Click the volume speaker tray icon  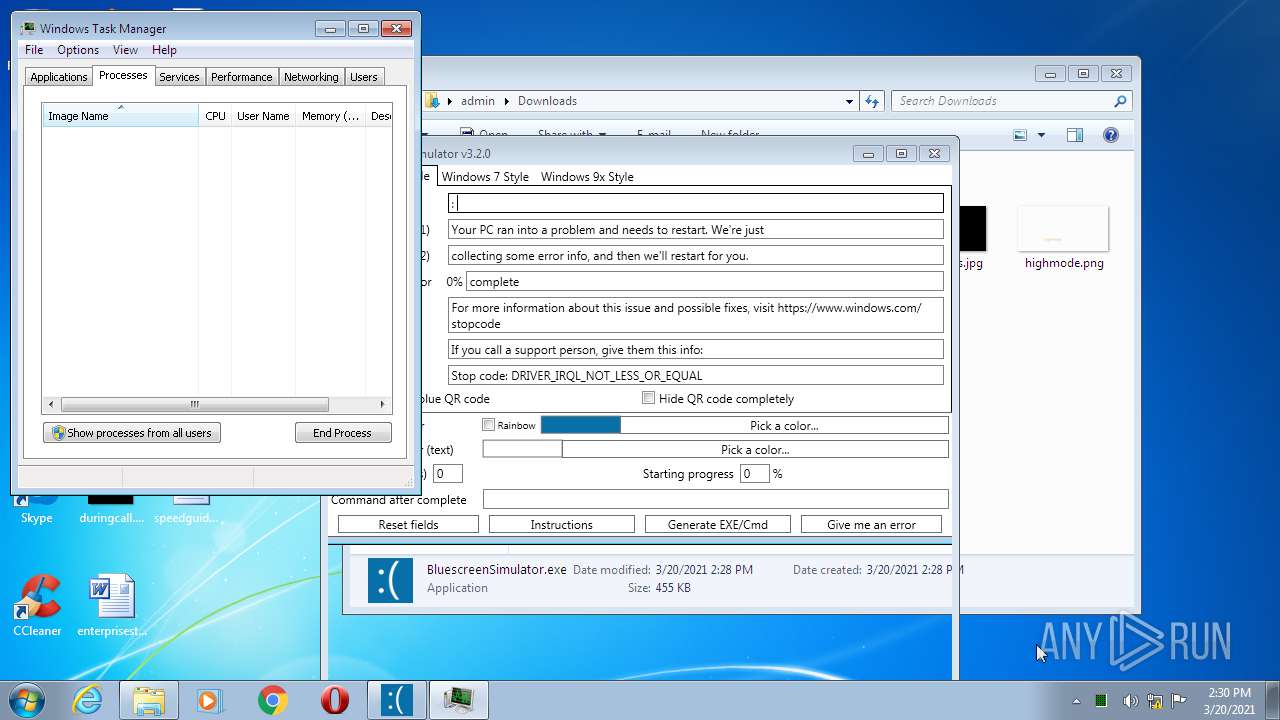pyautogui.click(x=1130, y=701)
